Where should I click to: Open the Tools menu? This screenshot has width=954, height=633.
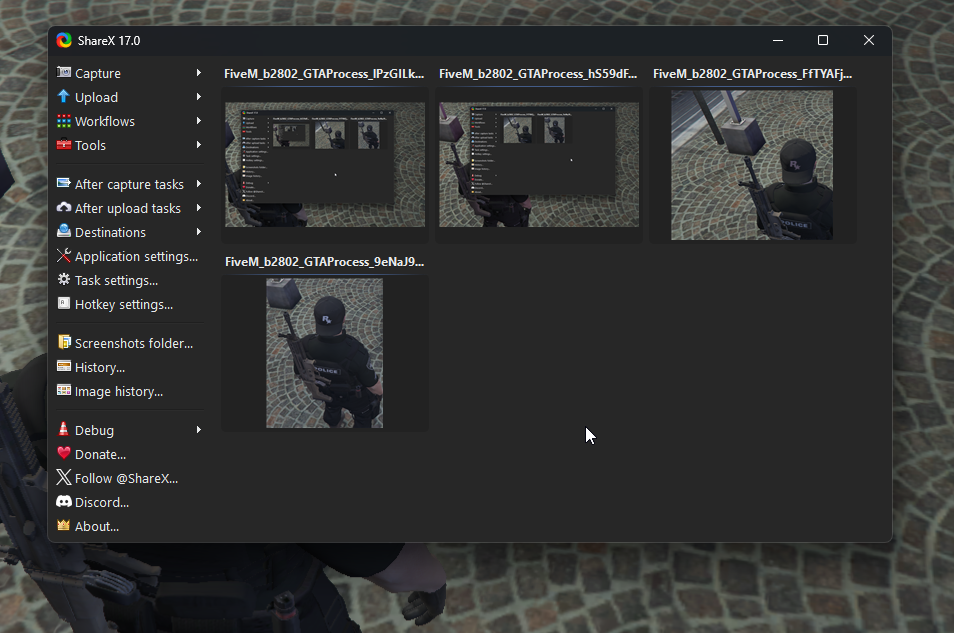(x=130, y=145)
